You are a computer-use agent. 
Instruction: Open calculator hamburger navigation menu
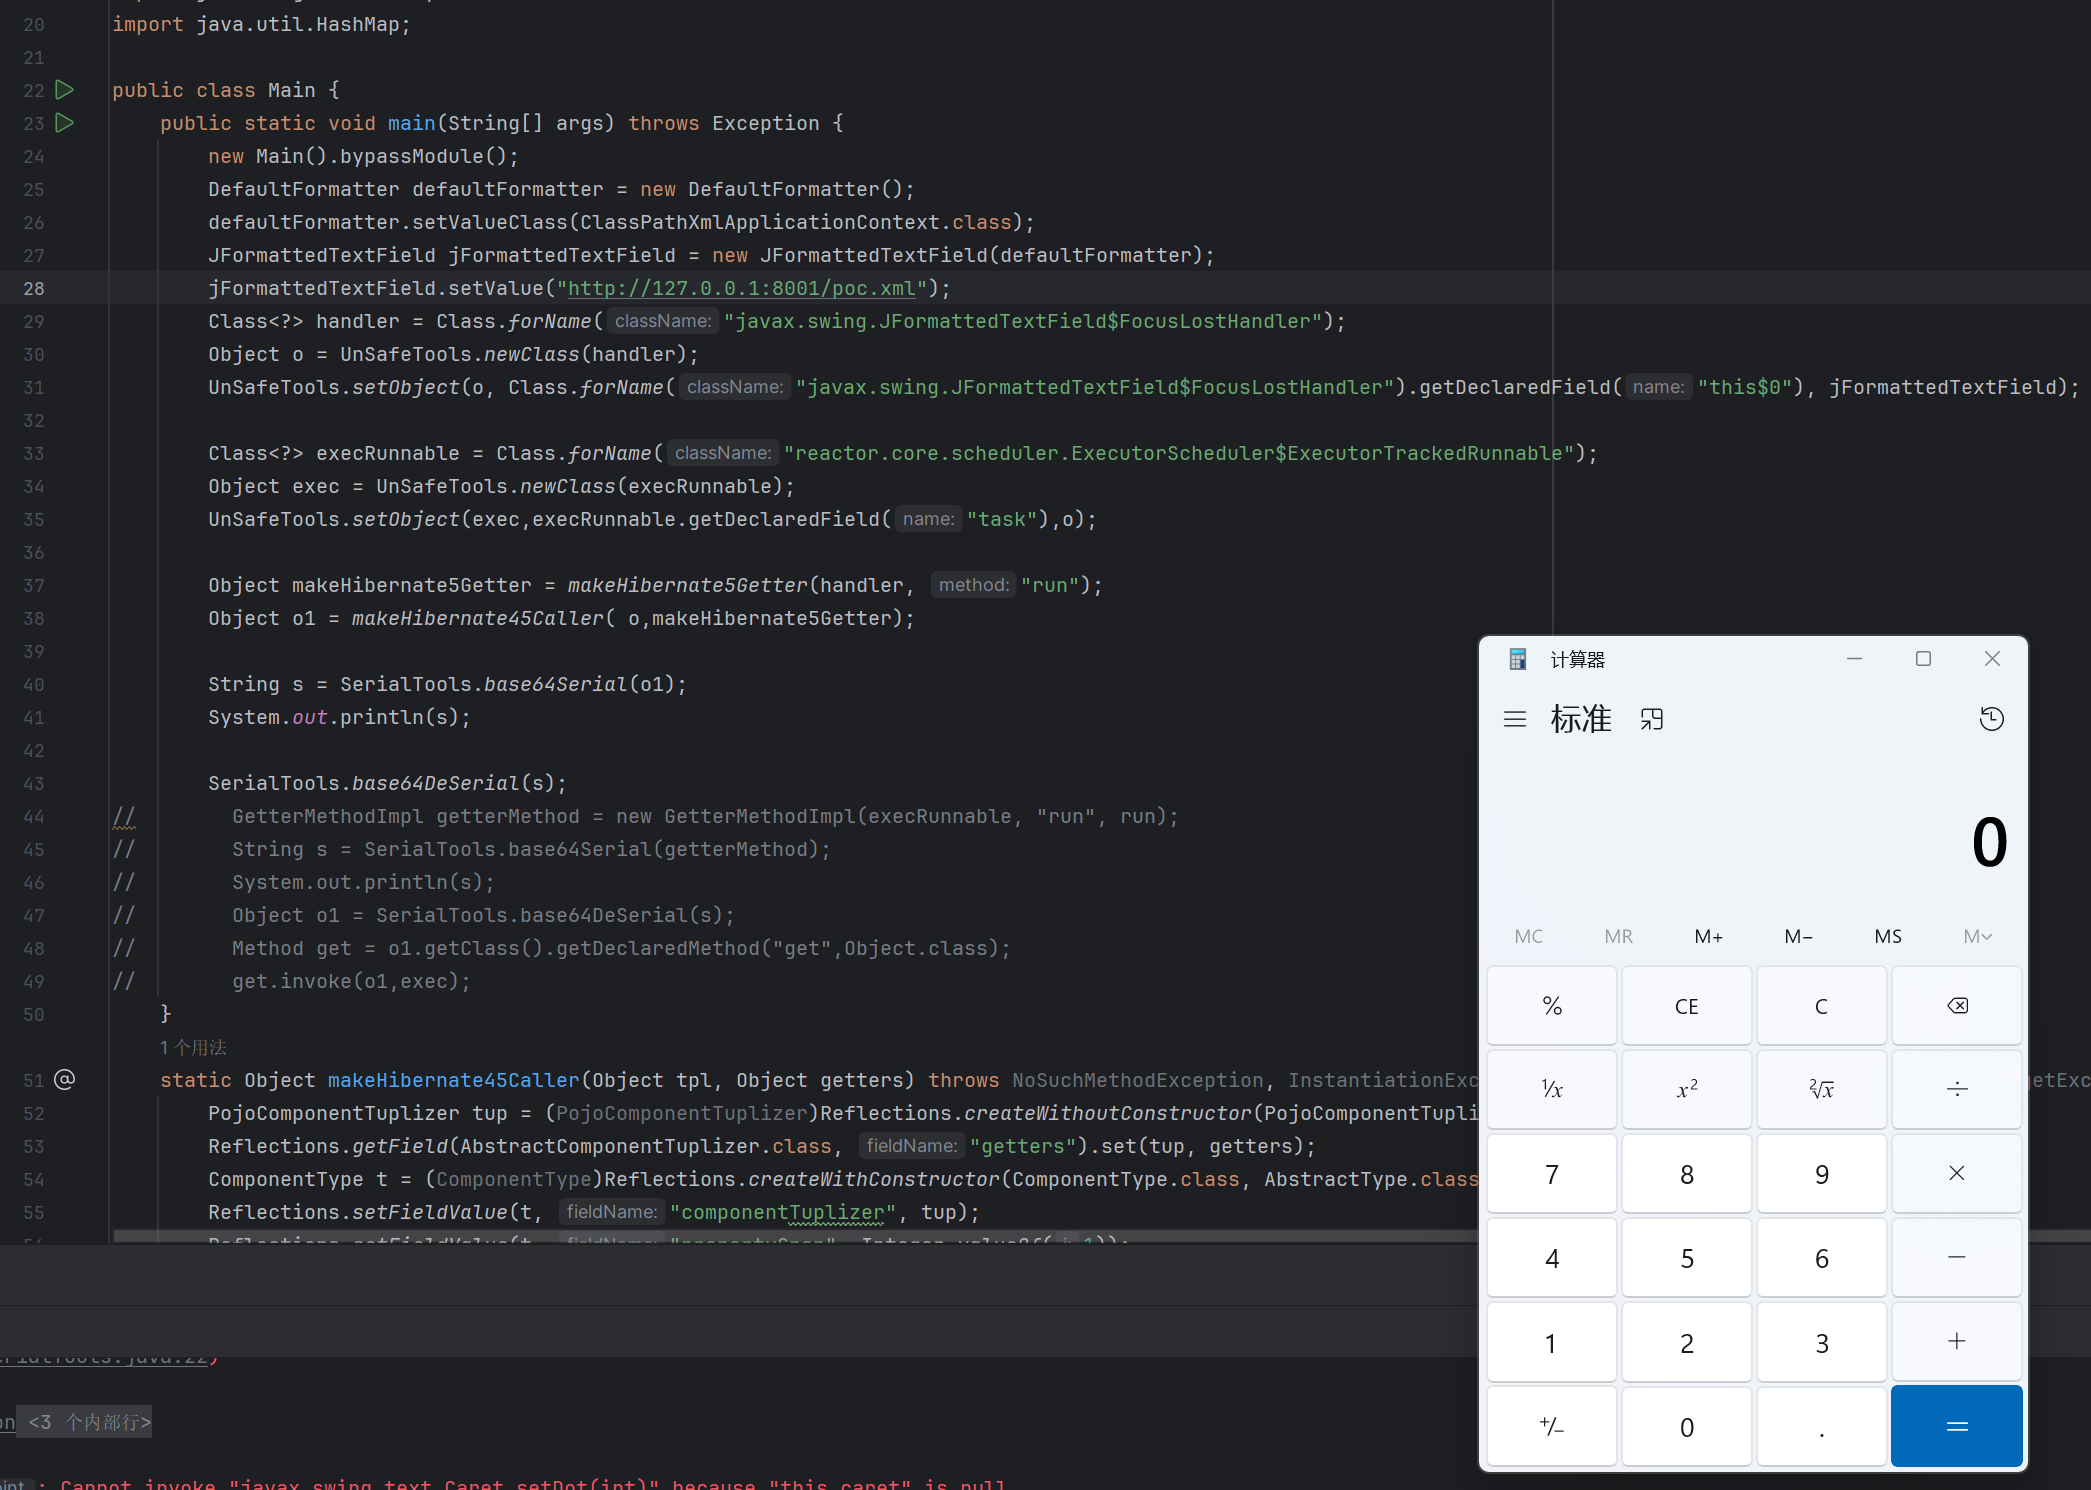pyautogui.click(x=1514, y=719)
